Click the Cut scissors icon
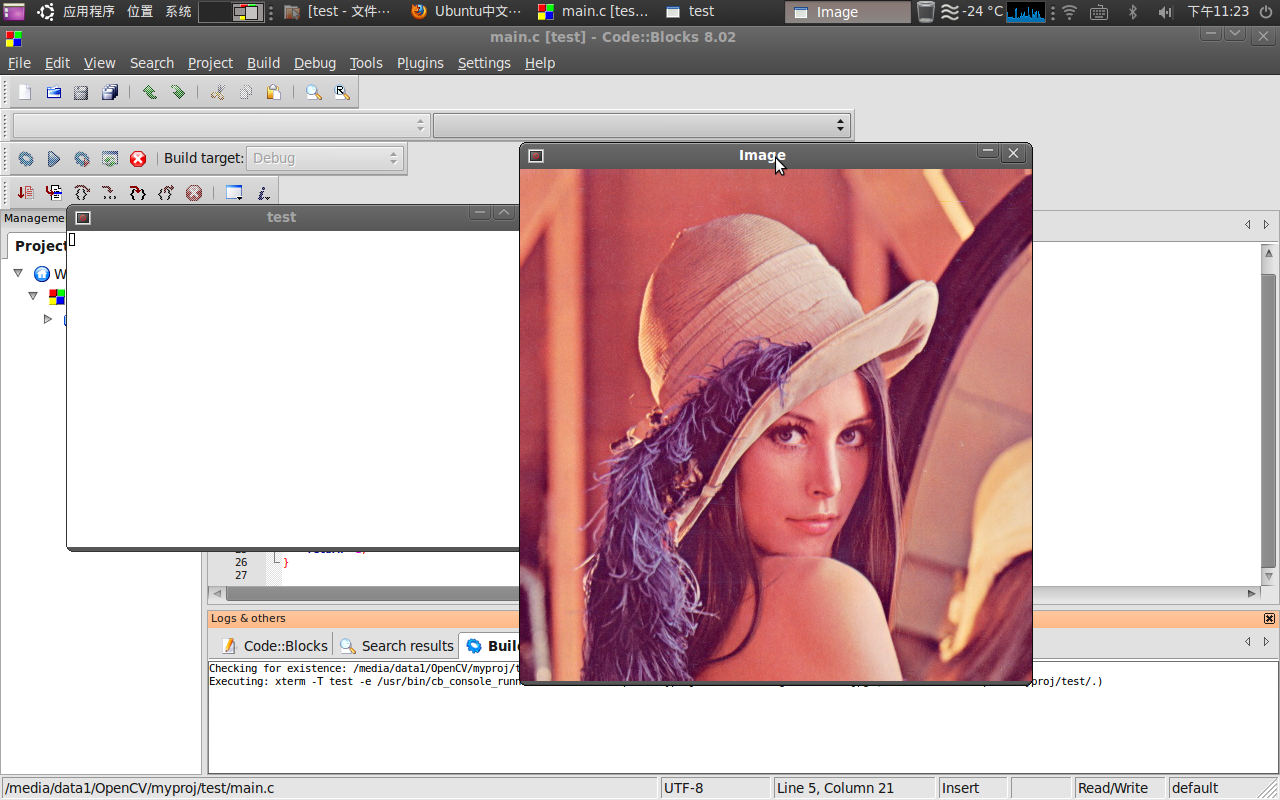Screen dimensions: 1280x800 coord(217,92)
